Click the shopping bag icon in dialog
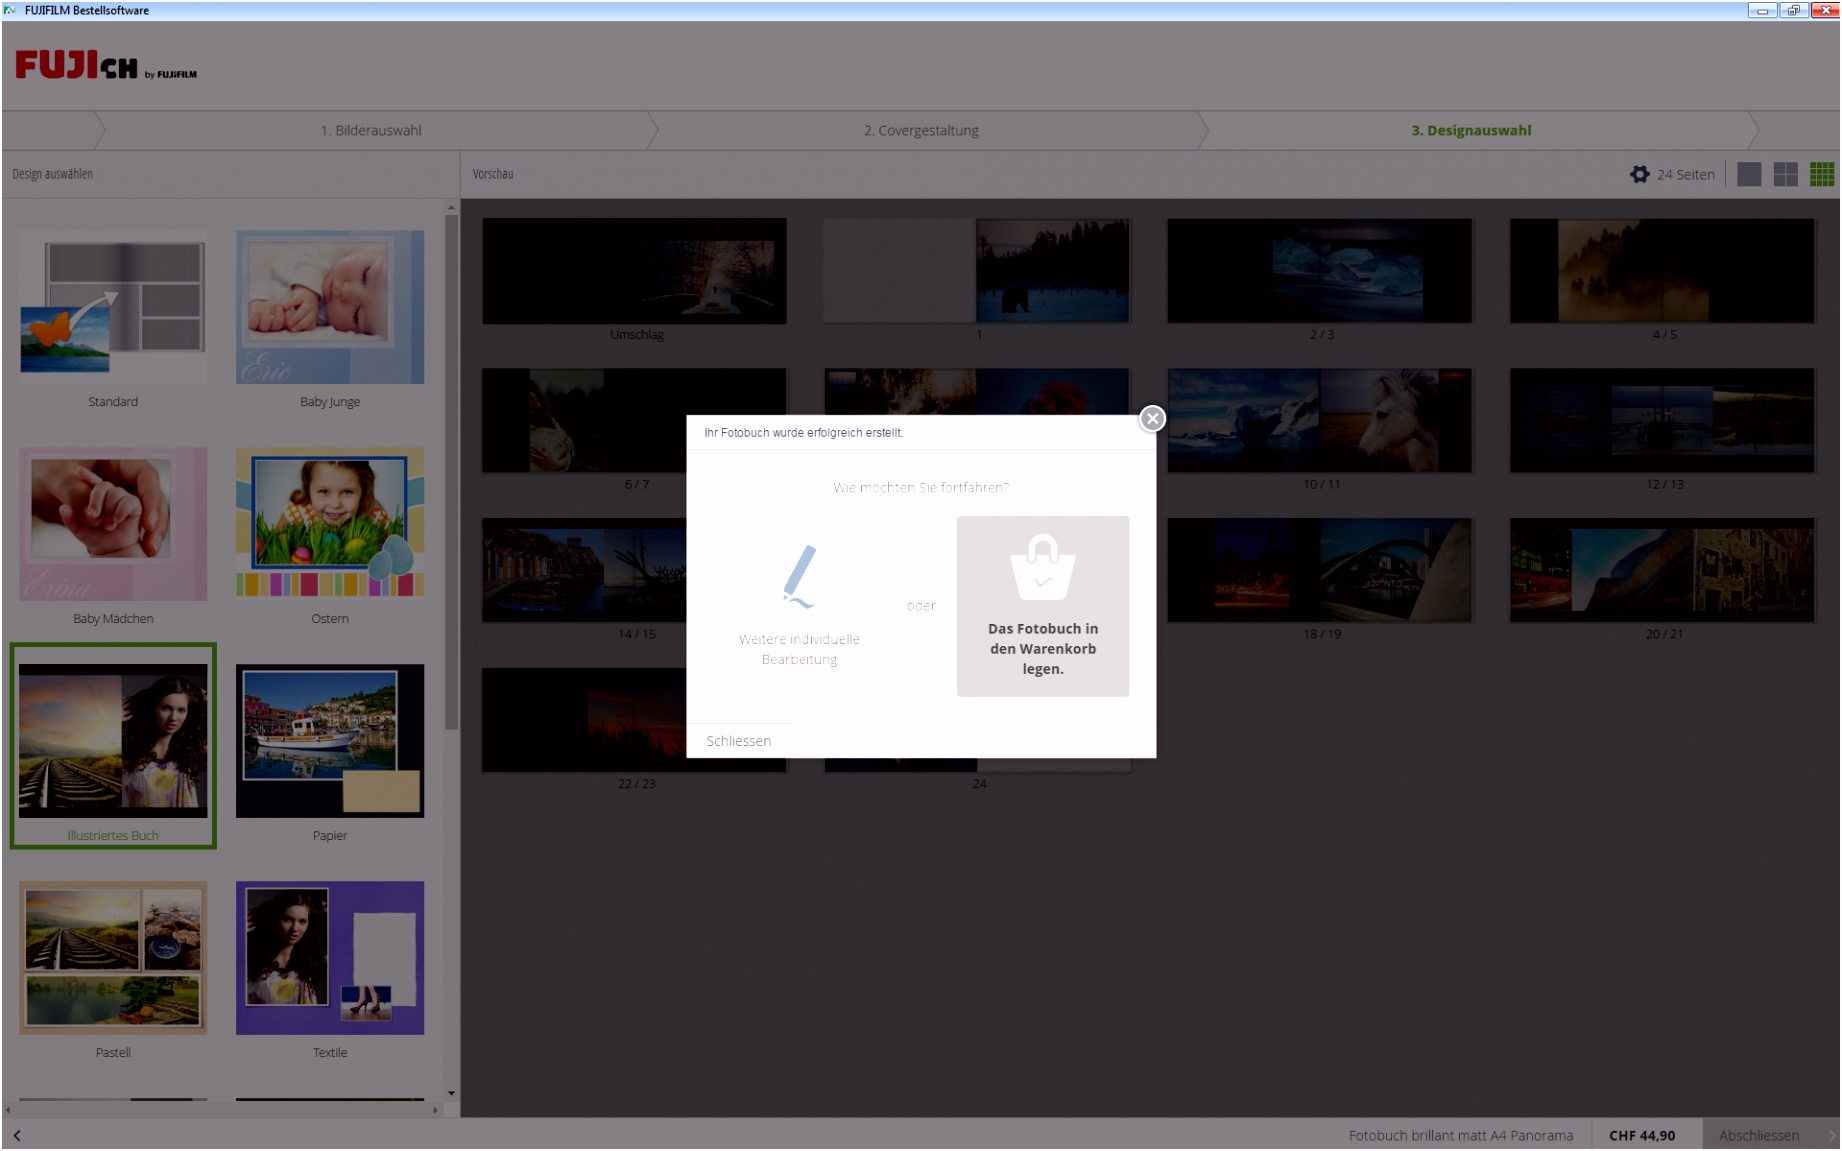This screenshot has height=1151, width=1842. click(x=1043, y=566)
